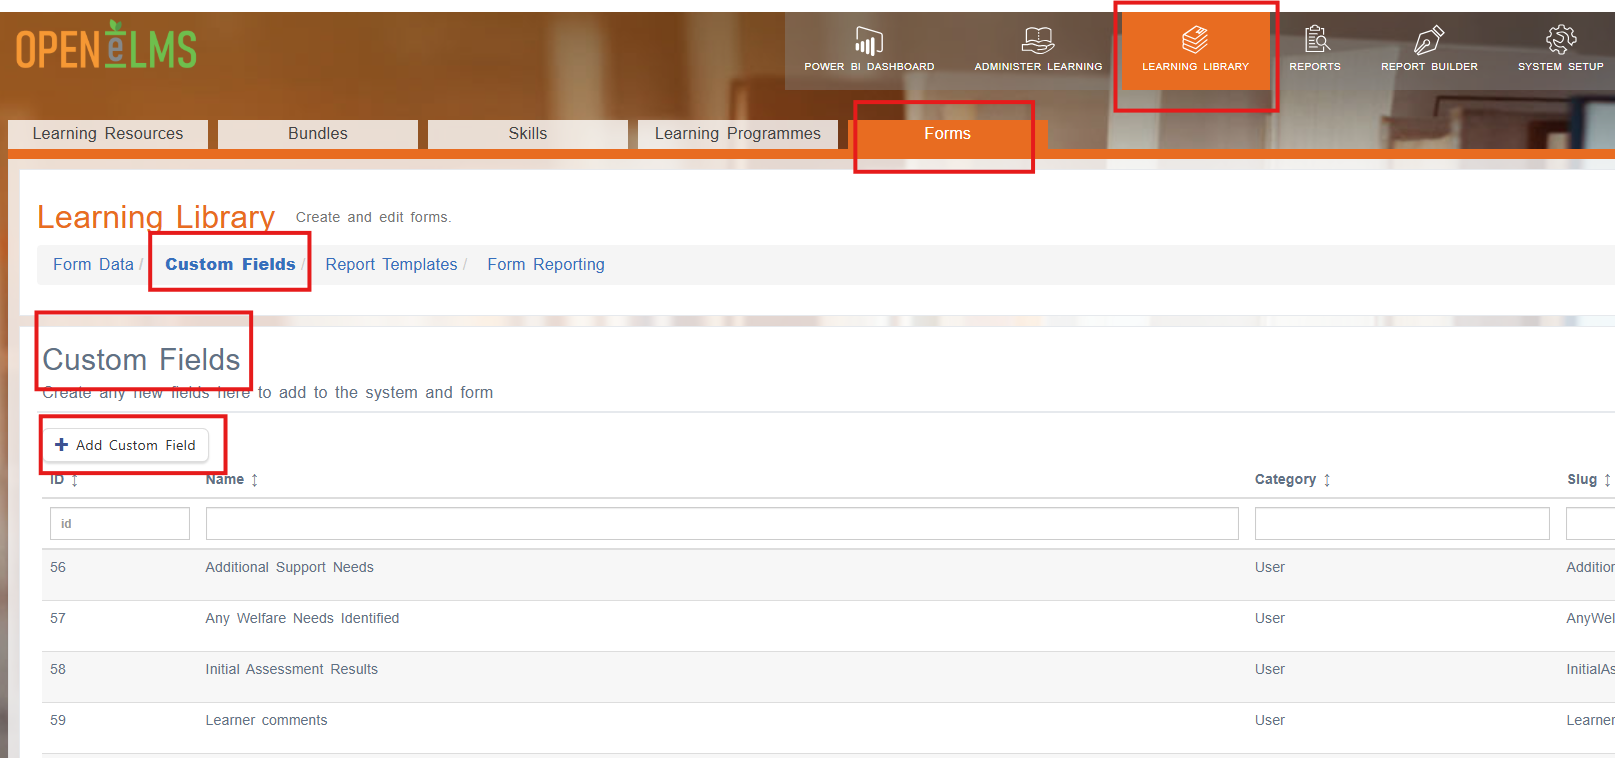The width and height of the screenshot is (1615, 758).
Task: Select the Any Welfare Needs Identified row
Action: pos(828,626)
